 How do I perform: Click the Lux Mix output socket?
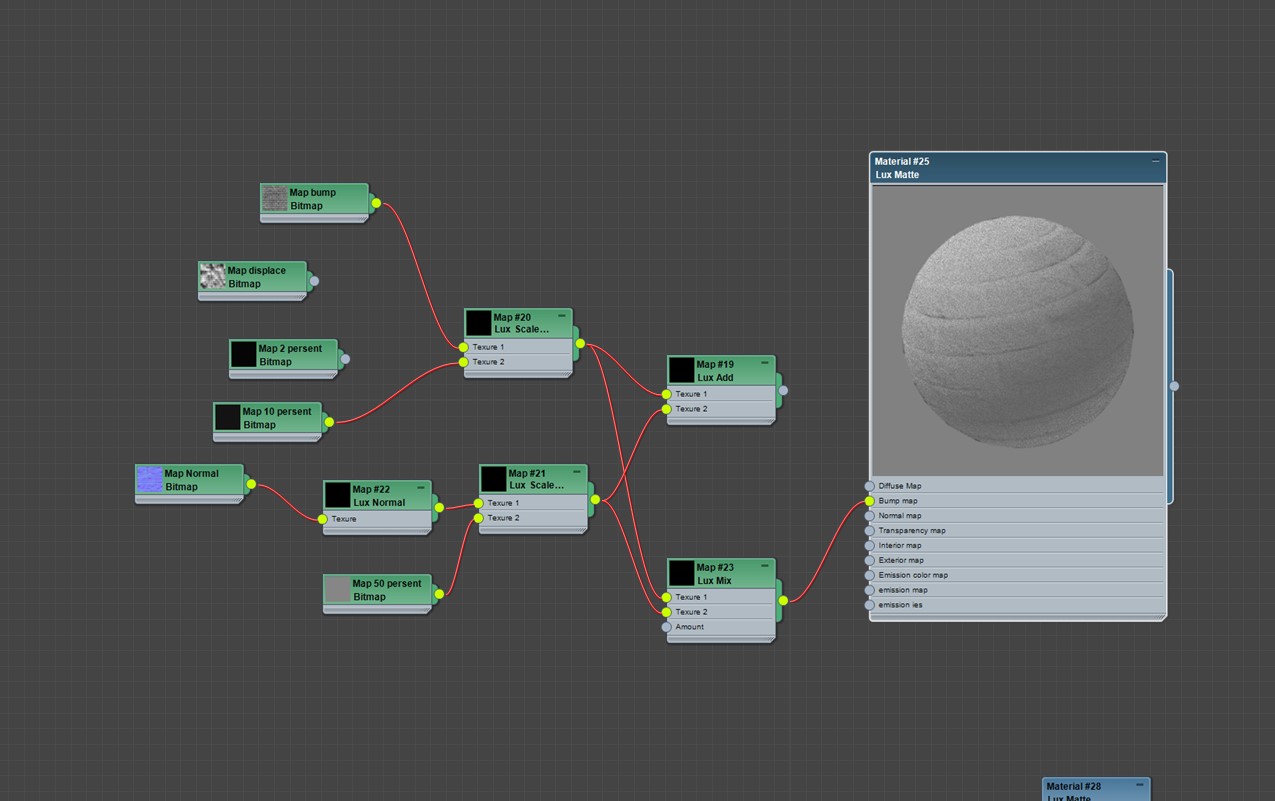coord(783,600)
